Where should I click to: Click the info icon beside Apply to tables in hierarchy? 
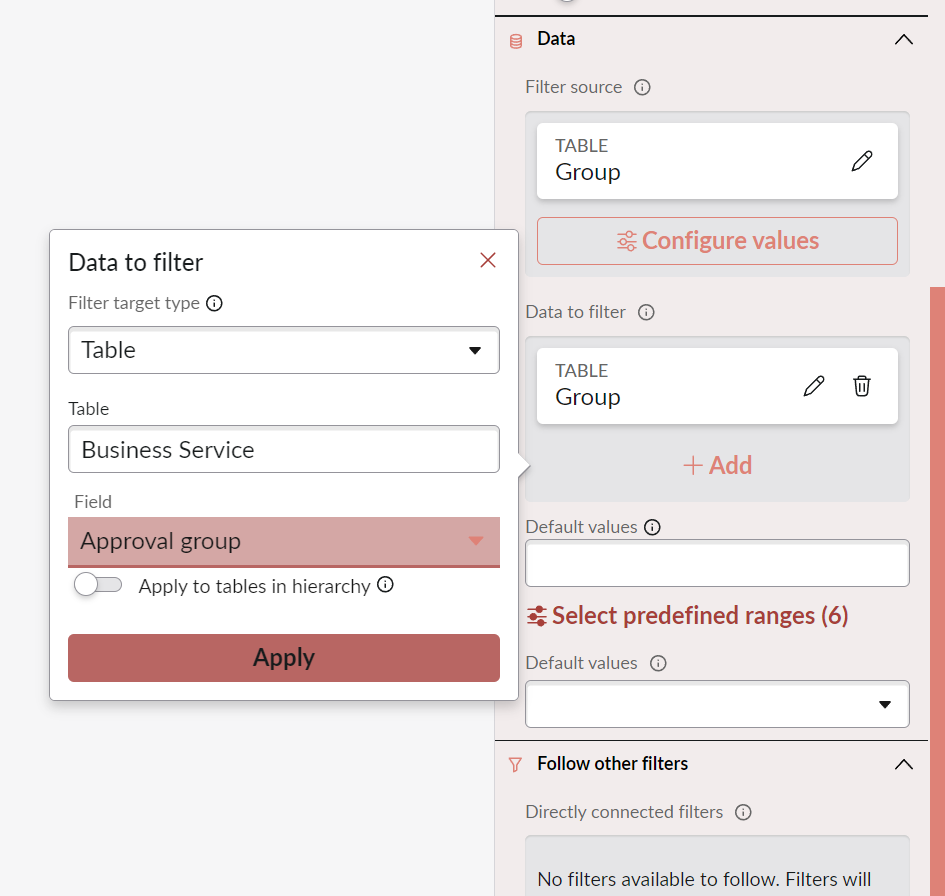(385, 586)
